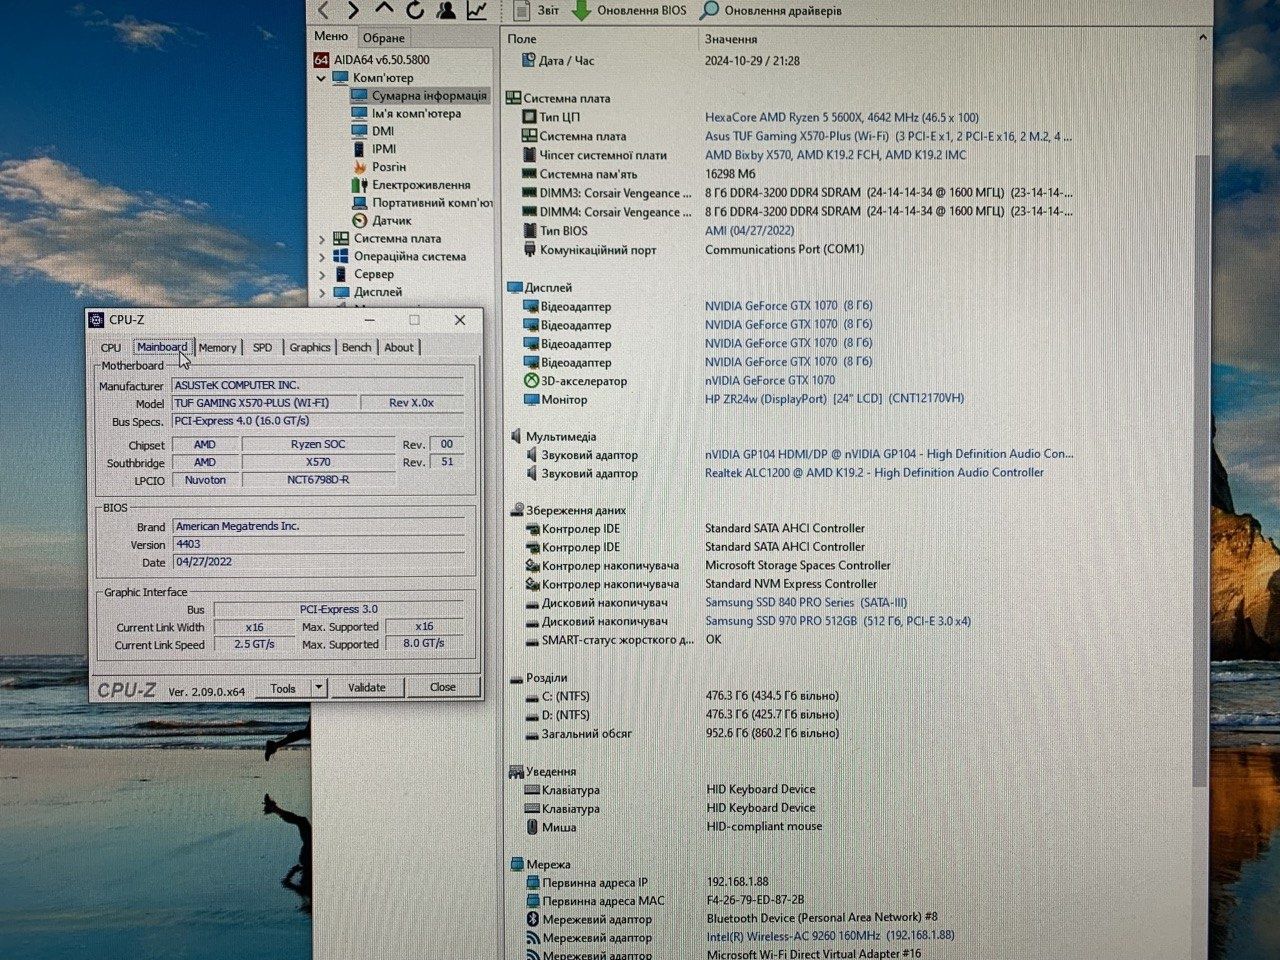1280x960 pixels.
Task: Open About tab in CPU-Z
Action: coord(399,348)
